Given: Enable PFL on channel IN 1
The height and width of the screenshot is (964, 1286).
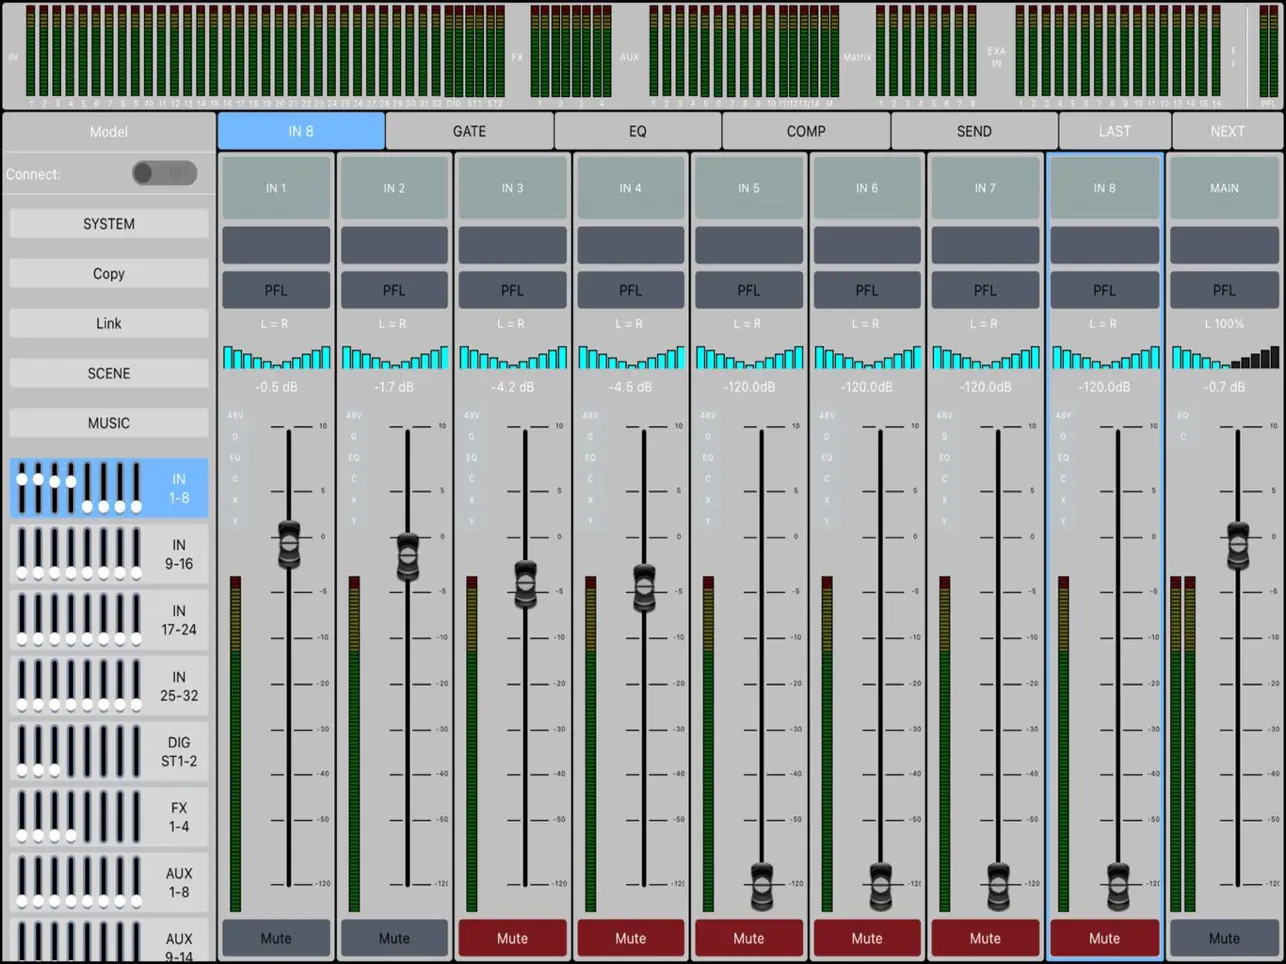Looking at the screenshot, I should [276, 290].
